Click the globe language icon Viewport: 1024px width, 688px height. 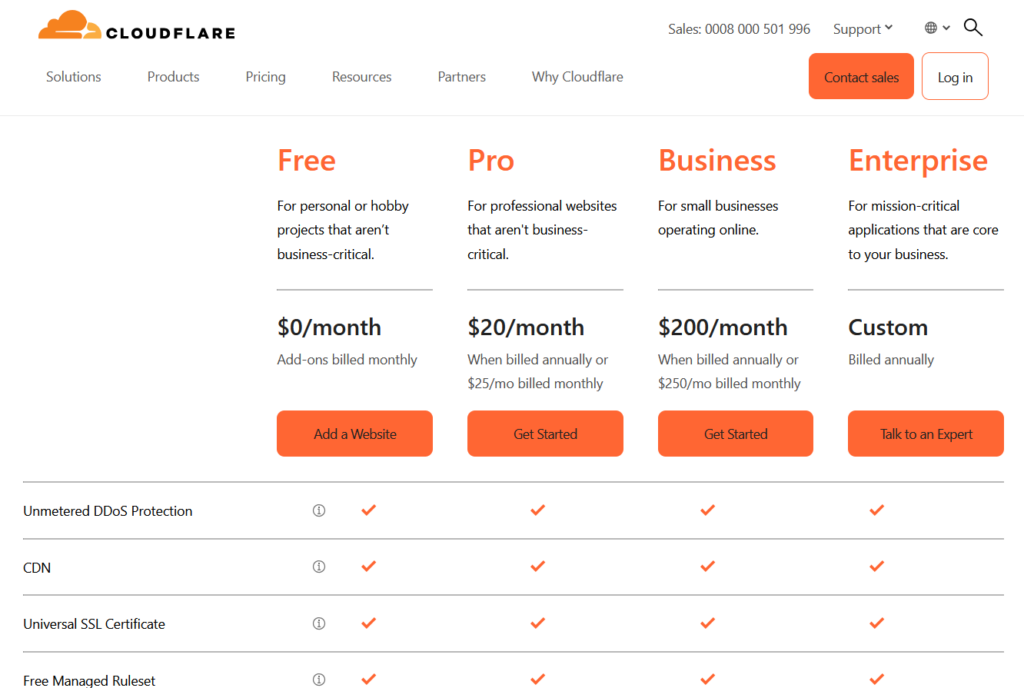click(x=931, y=28)
